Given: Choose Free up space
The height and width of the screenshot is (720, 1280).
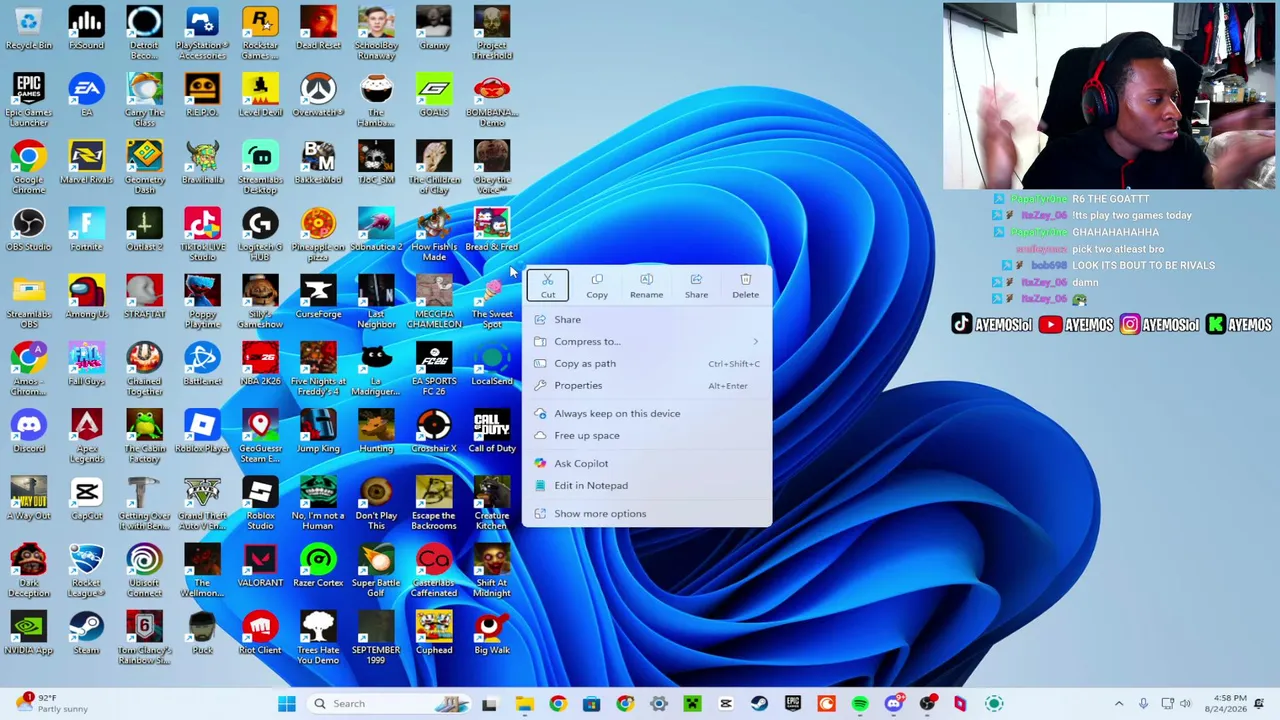Looking at the screenshot, I should coord(648,435).
